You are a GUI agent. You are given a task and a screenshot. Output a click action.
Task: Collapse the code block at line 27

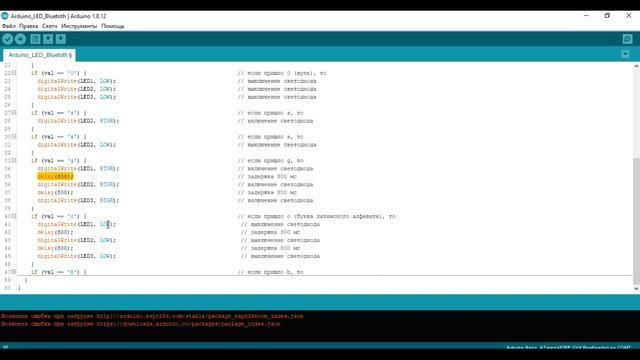[x=14, y=113]
